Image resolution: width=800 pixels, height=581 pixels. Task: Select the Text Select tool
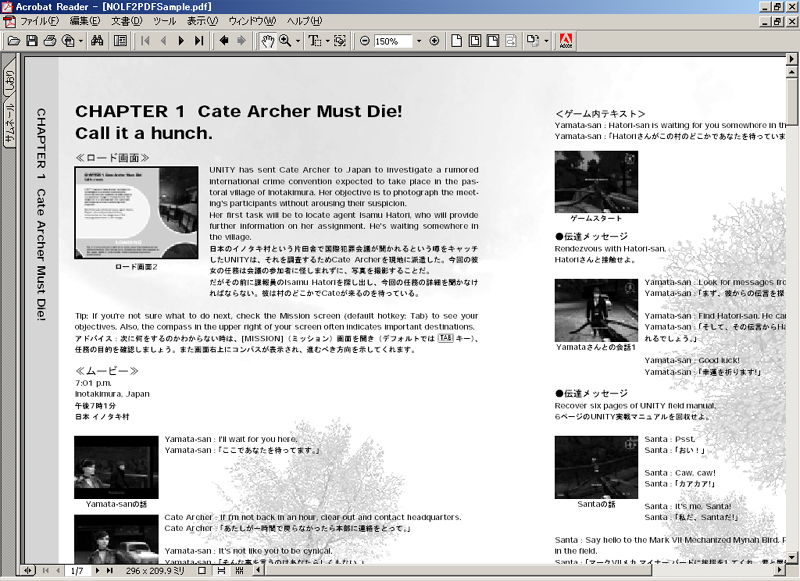[x=314, y=41]
